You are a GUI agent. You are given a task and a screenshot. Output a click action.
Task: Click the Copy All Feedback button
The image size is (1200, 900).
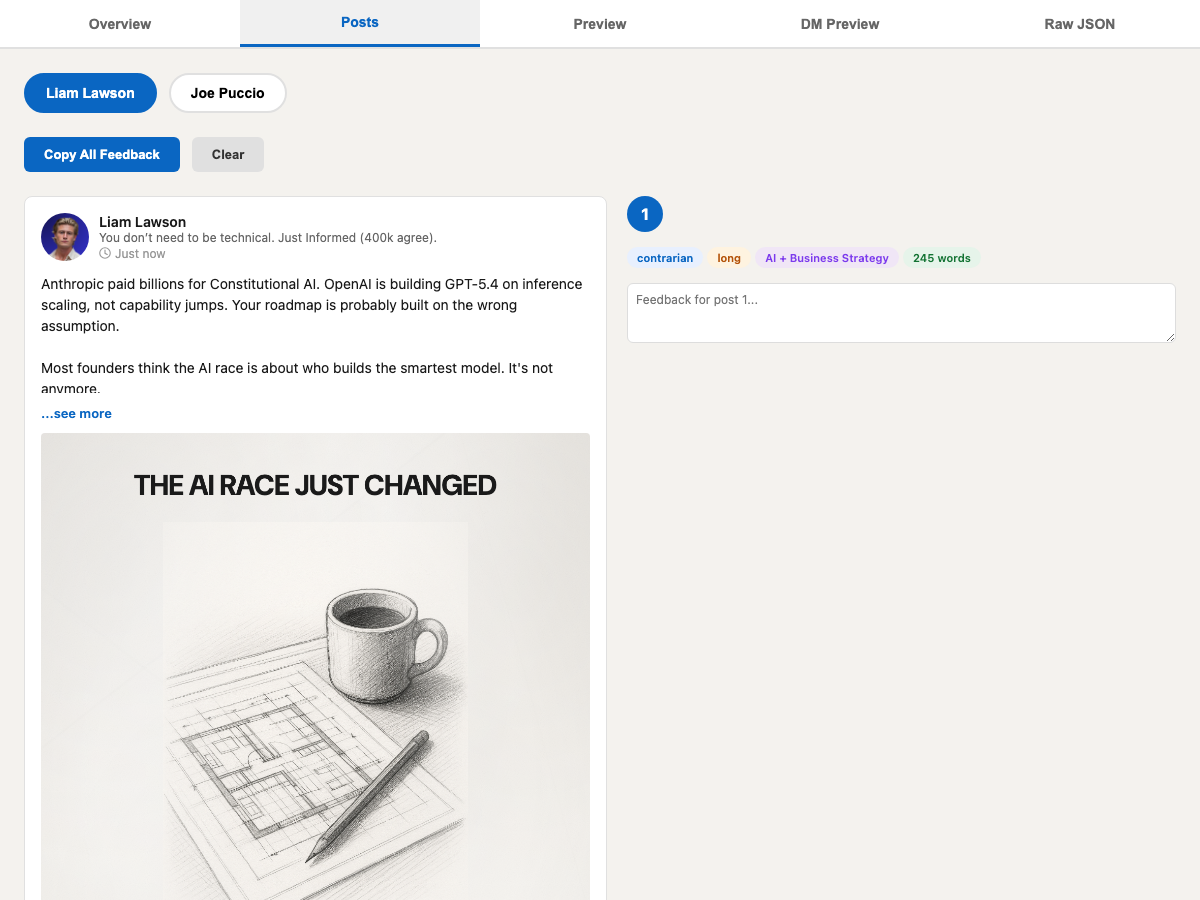[101, 154]
